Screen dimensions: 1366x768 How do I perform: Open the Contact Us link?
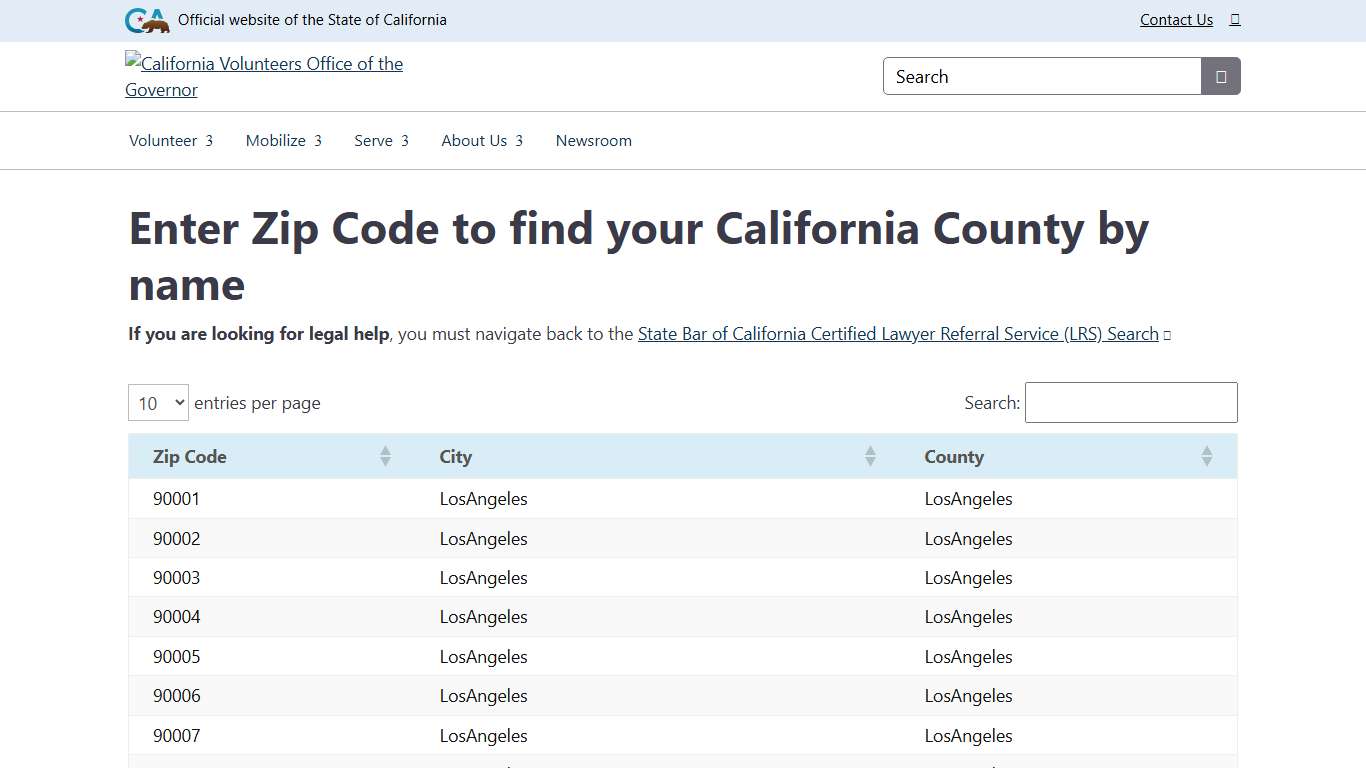click(1176, 20)
